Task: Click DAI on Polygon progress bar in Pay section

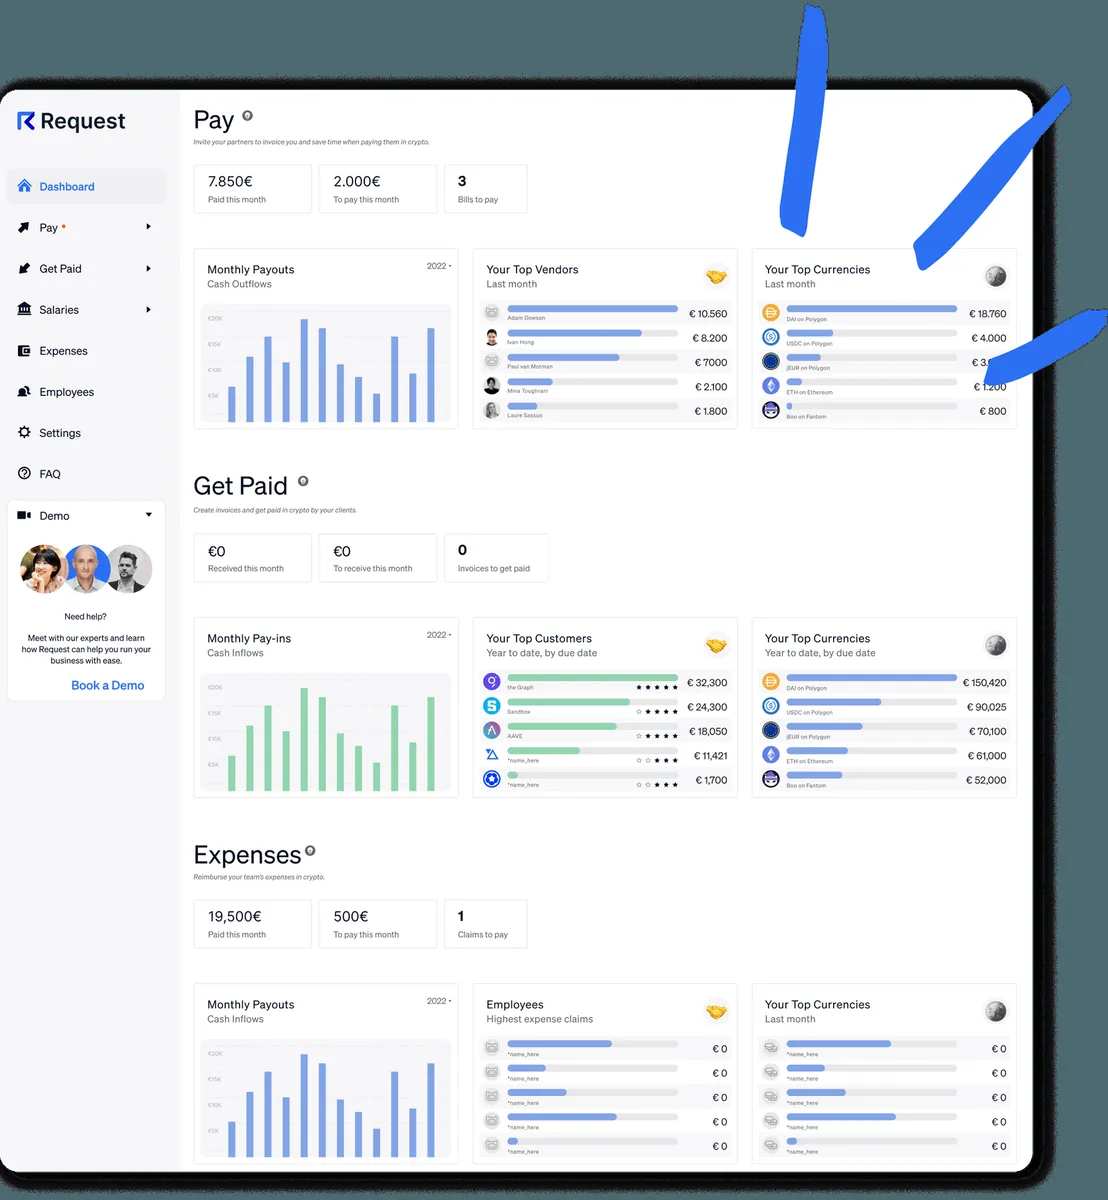Action: click(871, 309)
